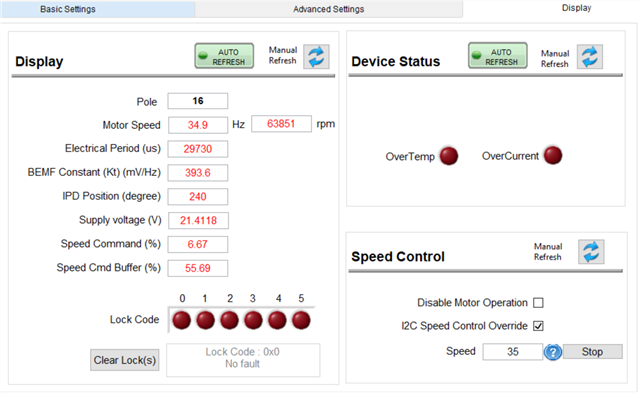Click the 'Electrical Period (us)' label

[113, 148]
